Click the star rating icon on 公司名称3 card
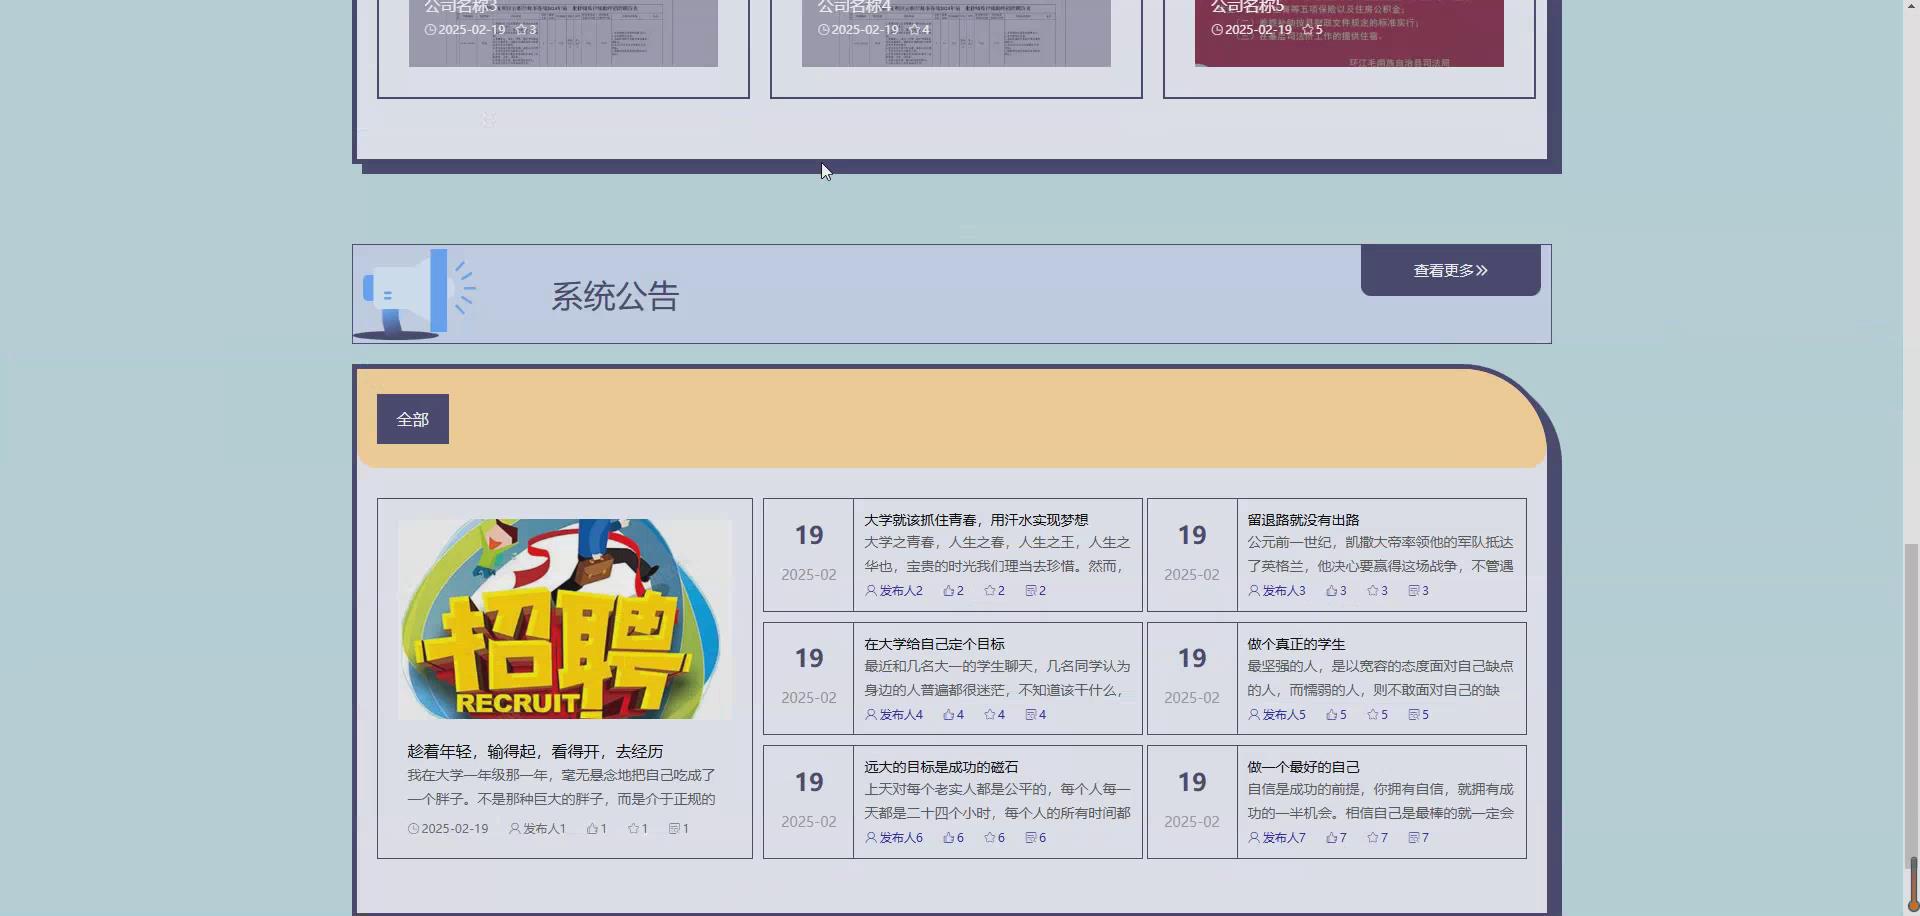 point(520,29)
